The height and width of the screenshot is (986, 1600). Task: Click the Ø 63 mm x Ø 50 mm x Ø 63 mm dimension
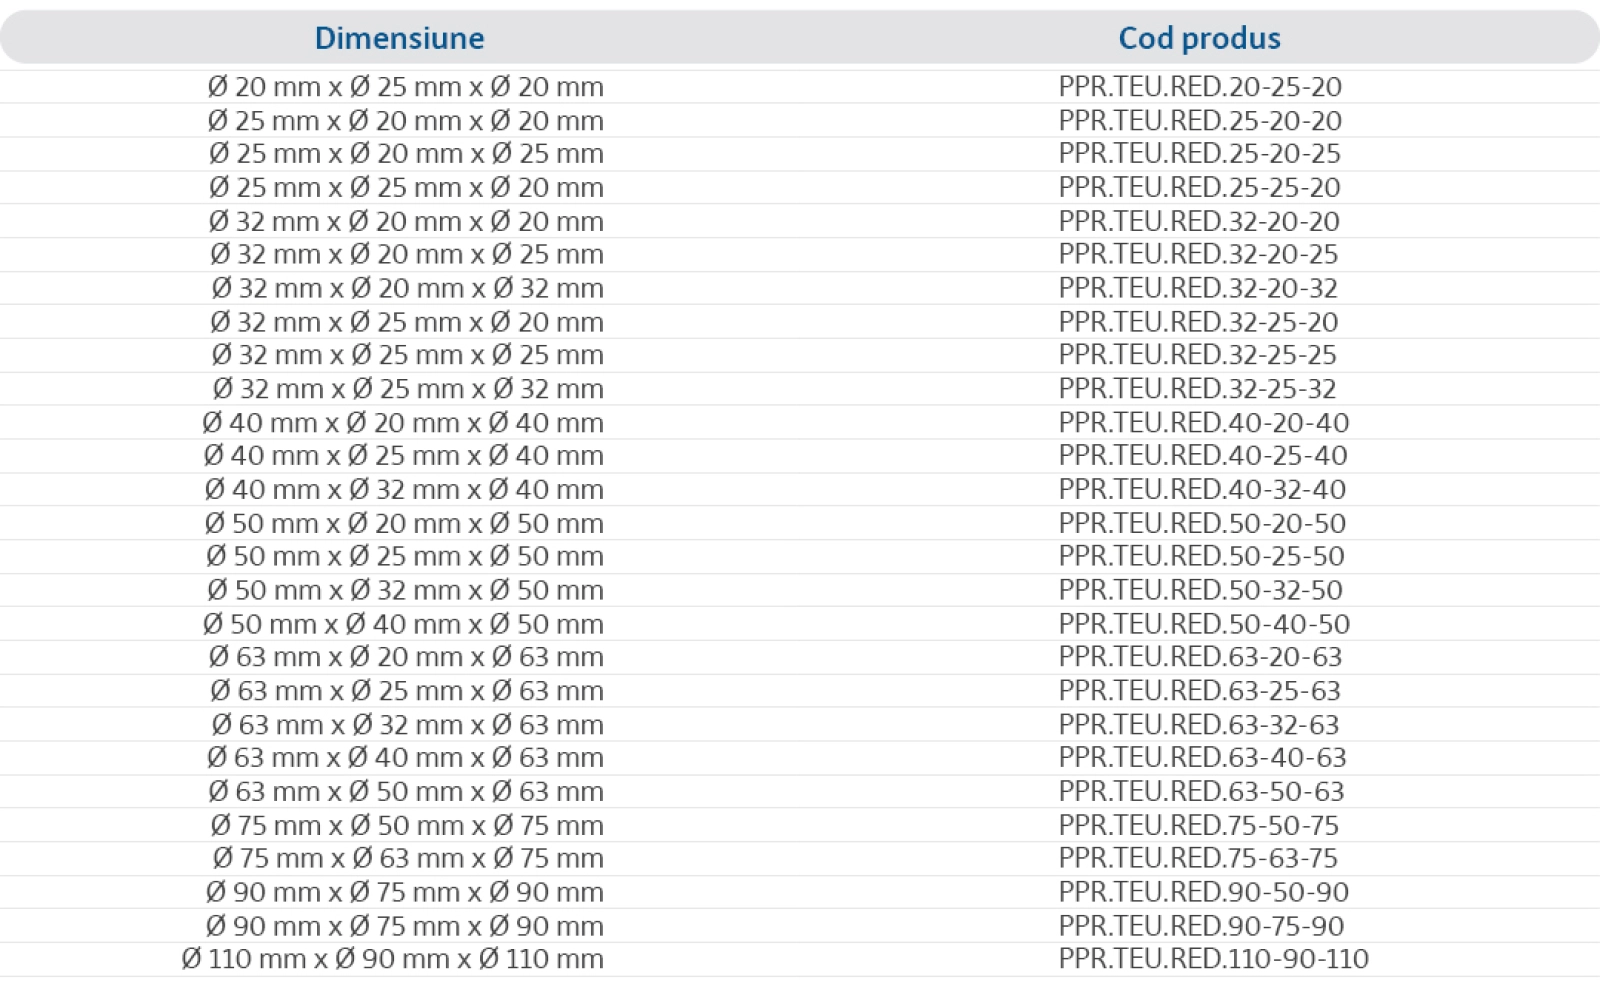(406, 792)
